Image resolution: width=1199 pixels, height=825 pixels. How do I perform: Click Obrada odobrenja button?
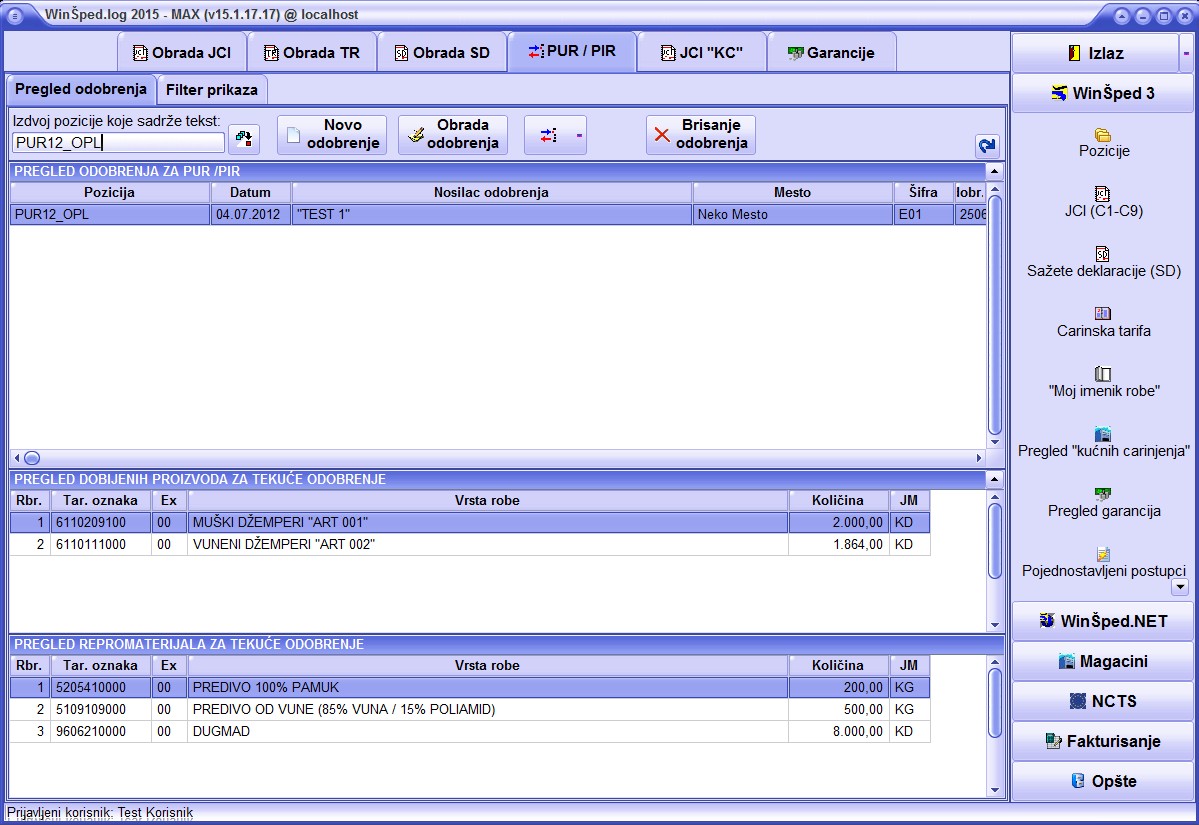(453, 135)
